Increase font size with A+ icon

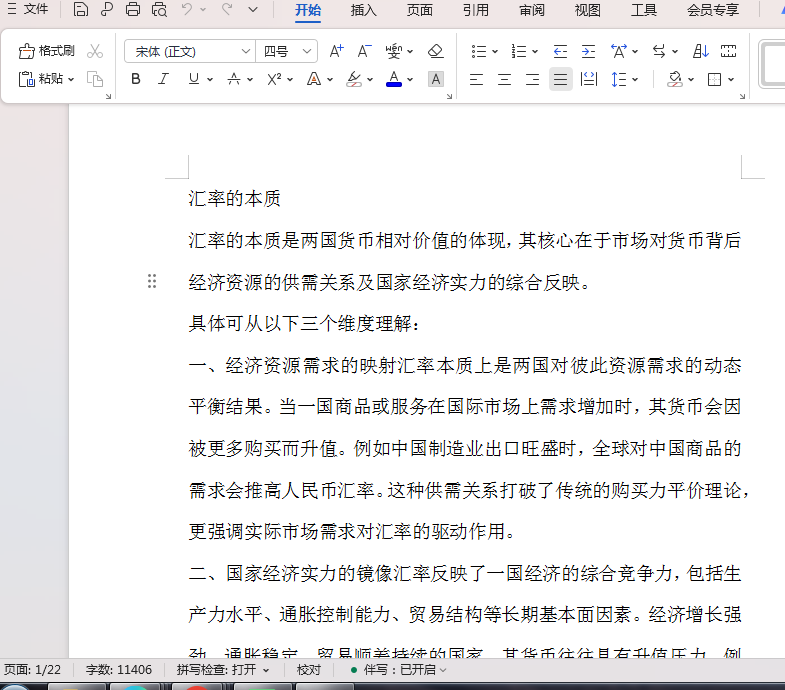(336, 51)
